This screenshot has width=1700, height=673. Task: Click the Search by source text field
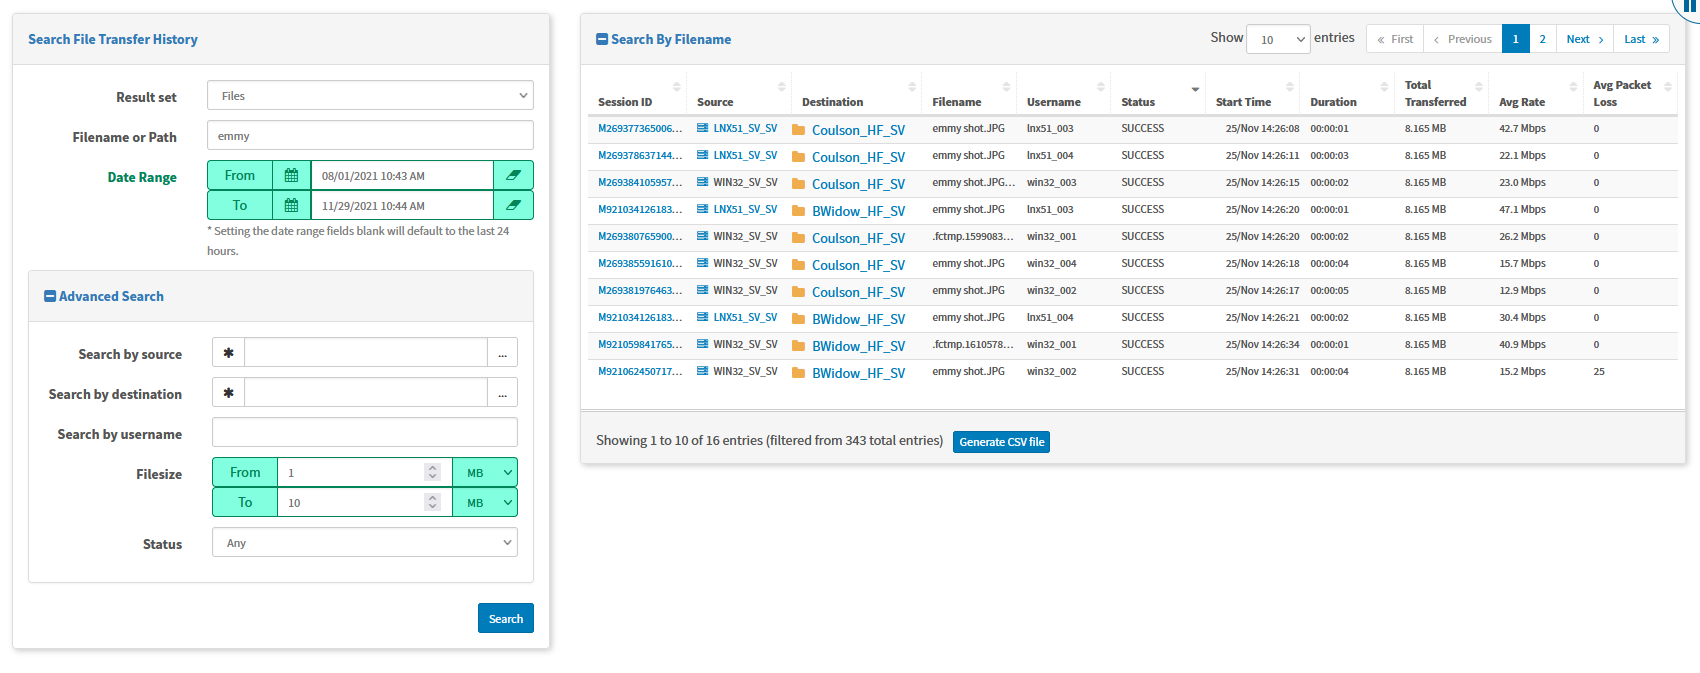366,353
